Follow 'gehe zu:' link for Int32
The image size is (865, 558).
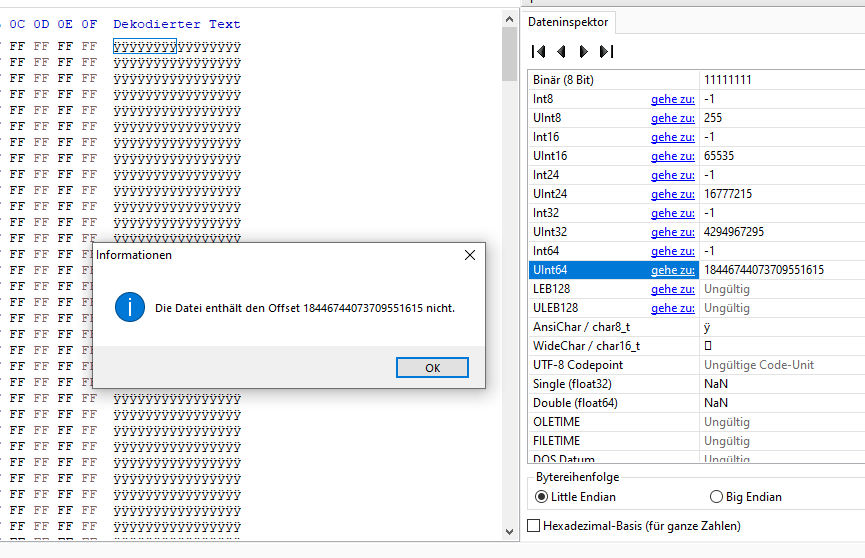pos(672,213)
